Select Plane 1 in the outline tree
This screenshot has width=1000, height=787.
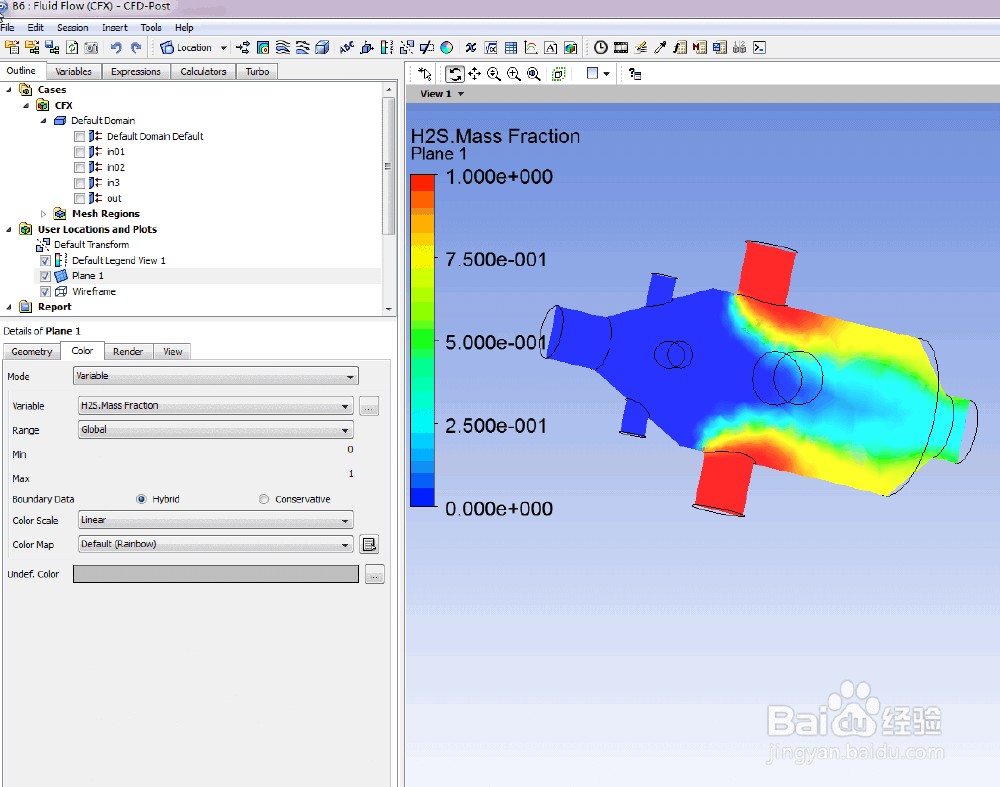[x=87, y=276]
